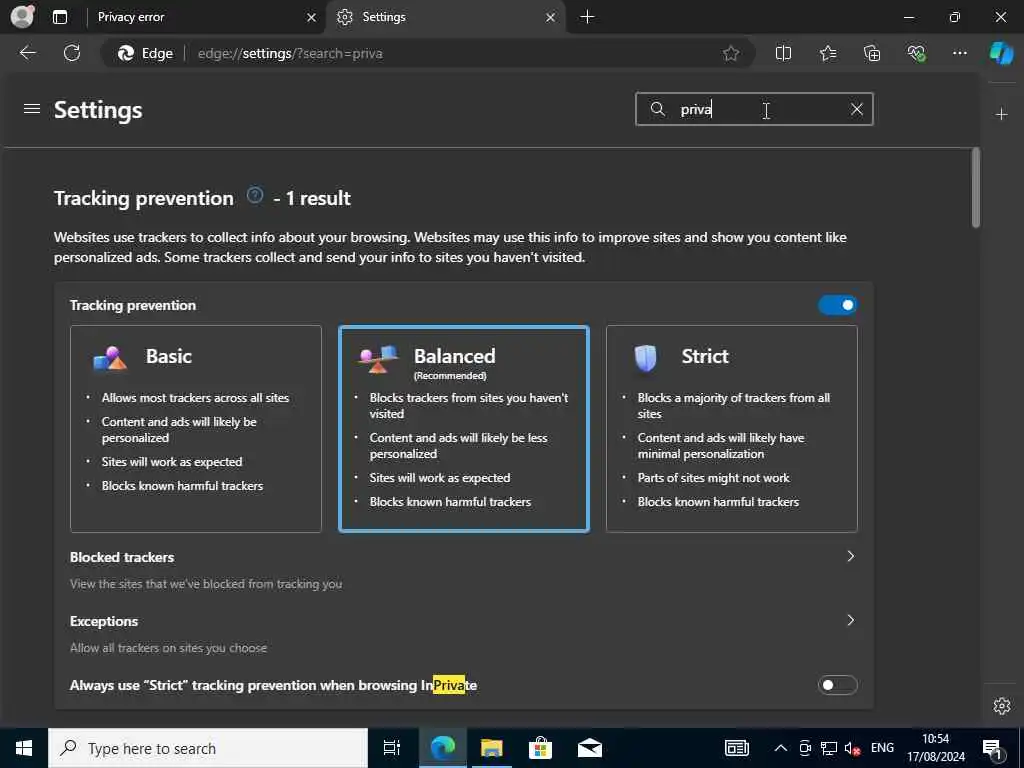Open the Collections icon
Screen dimensions: 1024x768
click(872, 53)
